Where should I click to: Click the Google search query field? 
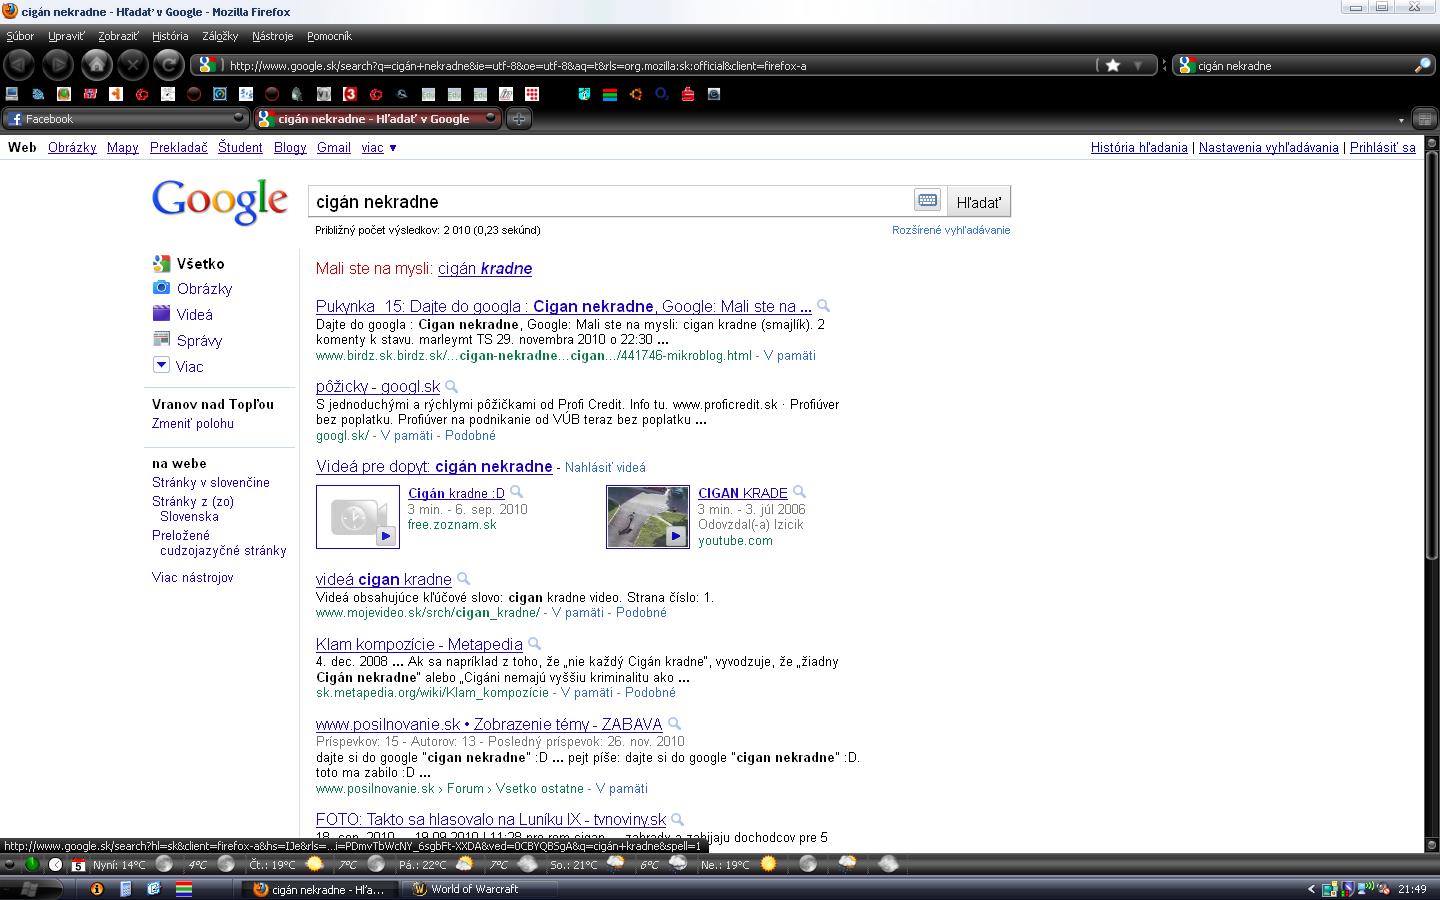coord(611,201)
